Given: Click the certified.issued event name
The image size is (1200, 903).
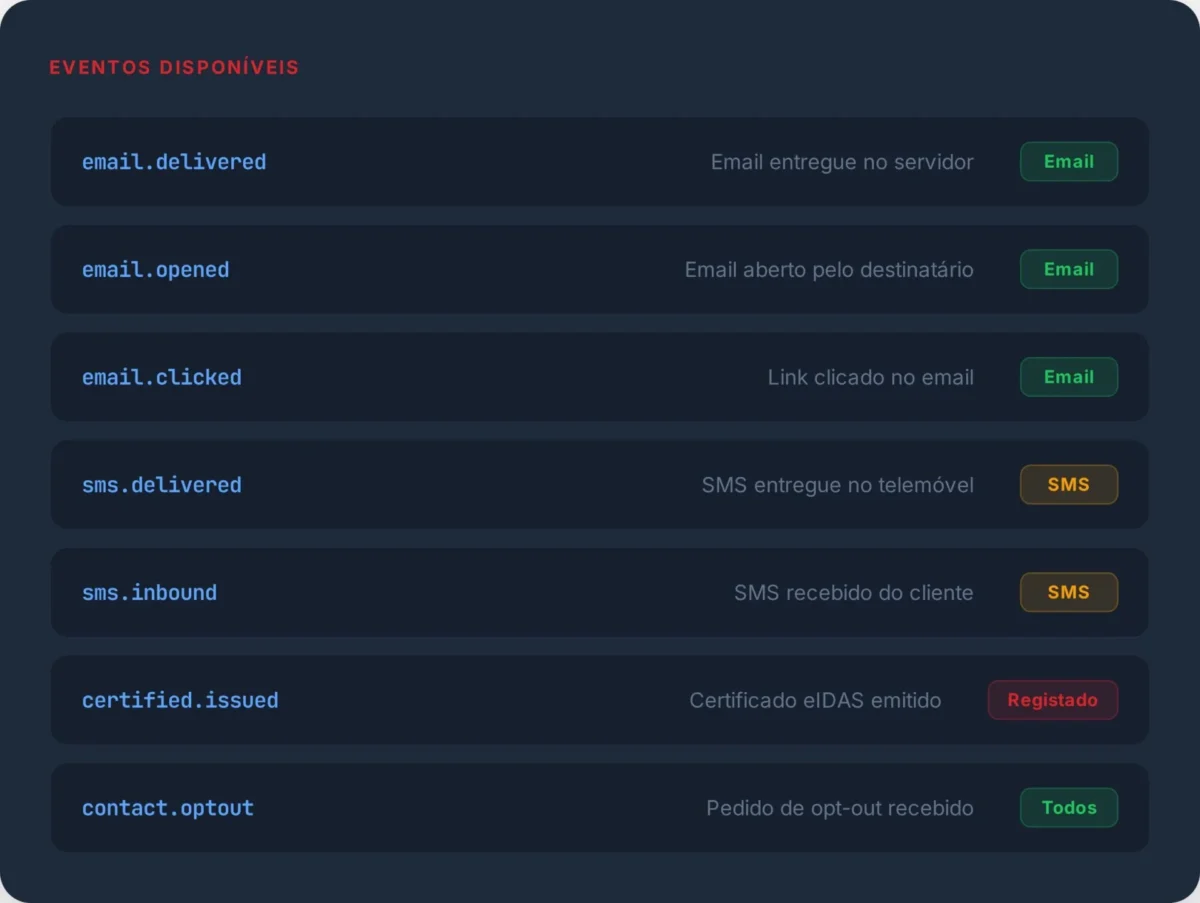Looking at the screenshot, I should point(180,700).
